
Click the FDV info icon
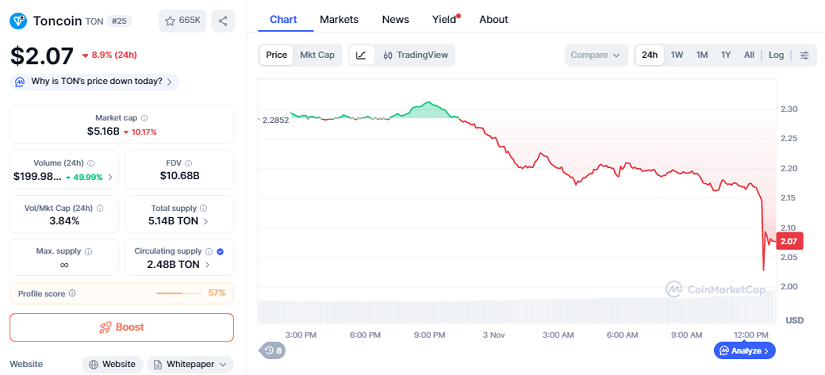tap(189, 163)
